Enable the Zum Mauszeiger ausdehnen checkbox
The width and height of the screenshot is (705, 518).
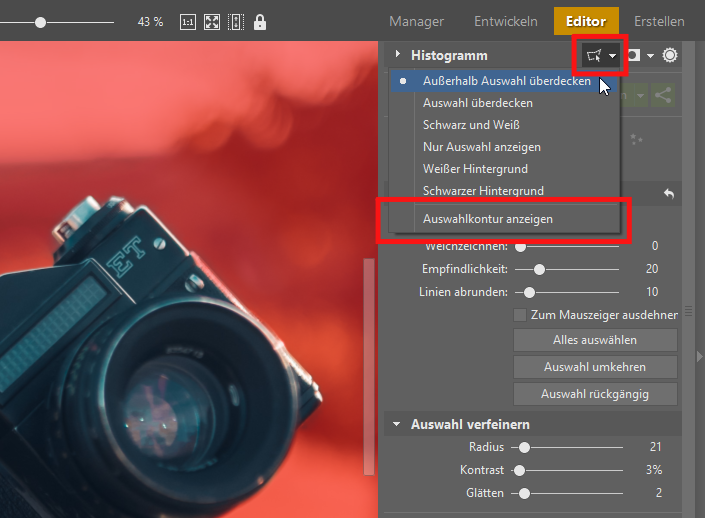click(x=520, y=315)
